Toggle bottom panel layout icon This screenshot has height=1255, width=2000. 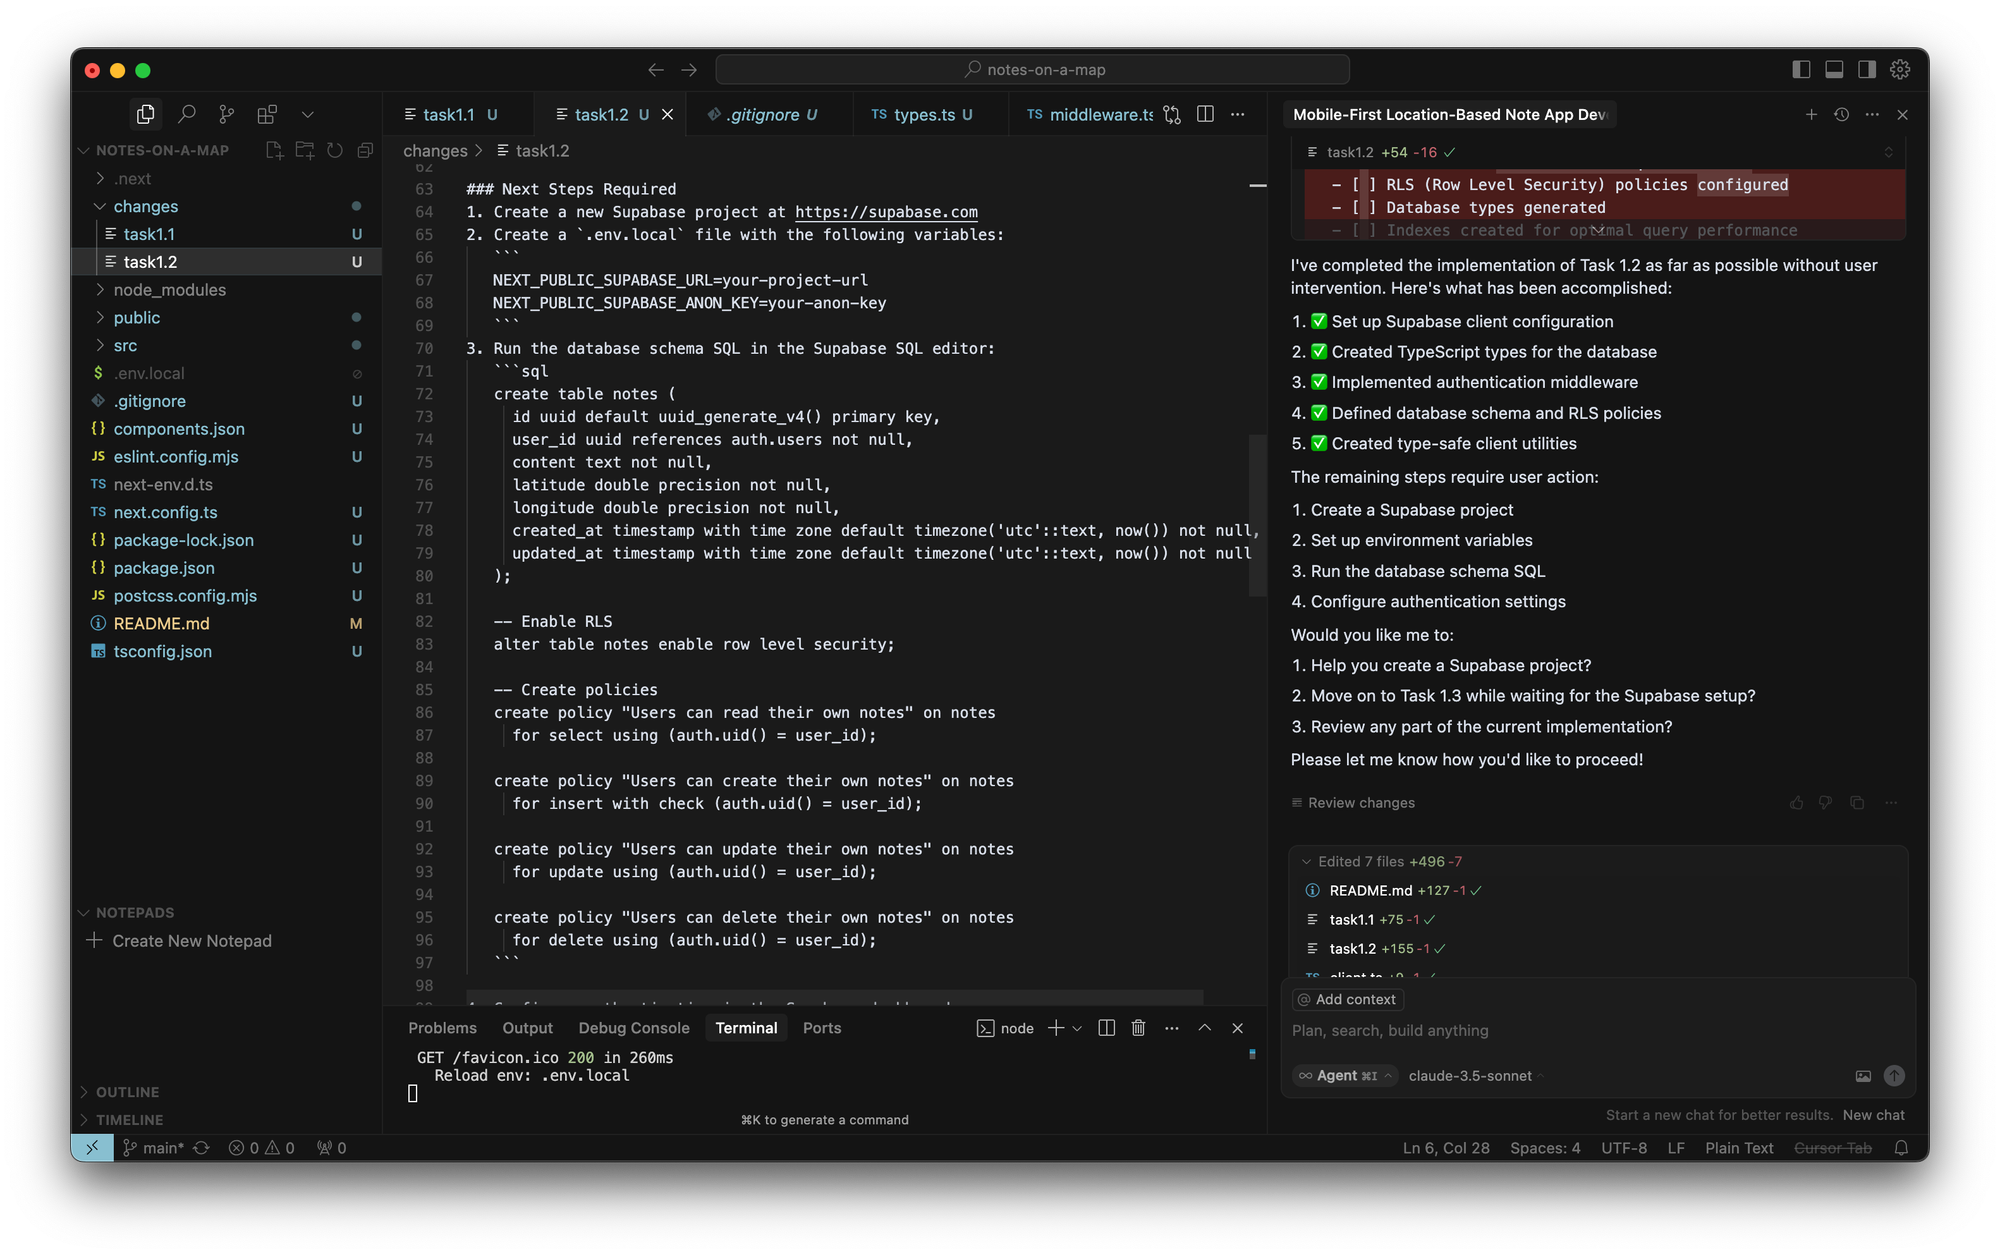(x=1834, y=69)
